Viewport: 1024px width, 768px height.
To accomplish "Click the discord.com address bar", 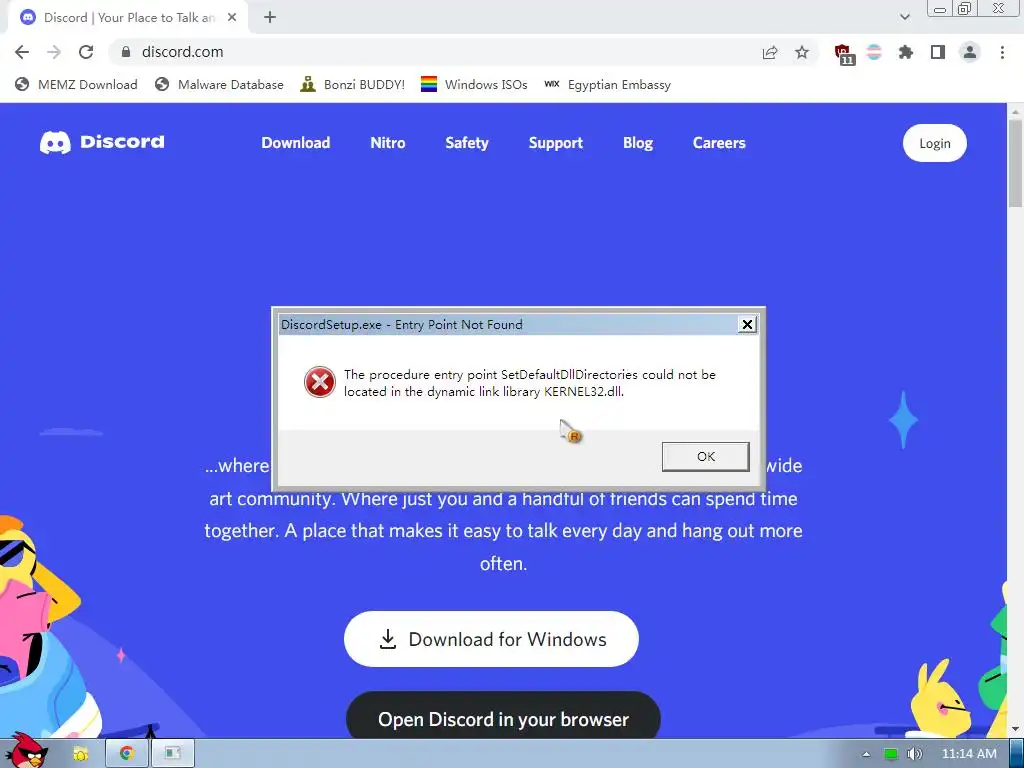I will point(431,52).
